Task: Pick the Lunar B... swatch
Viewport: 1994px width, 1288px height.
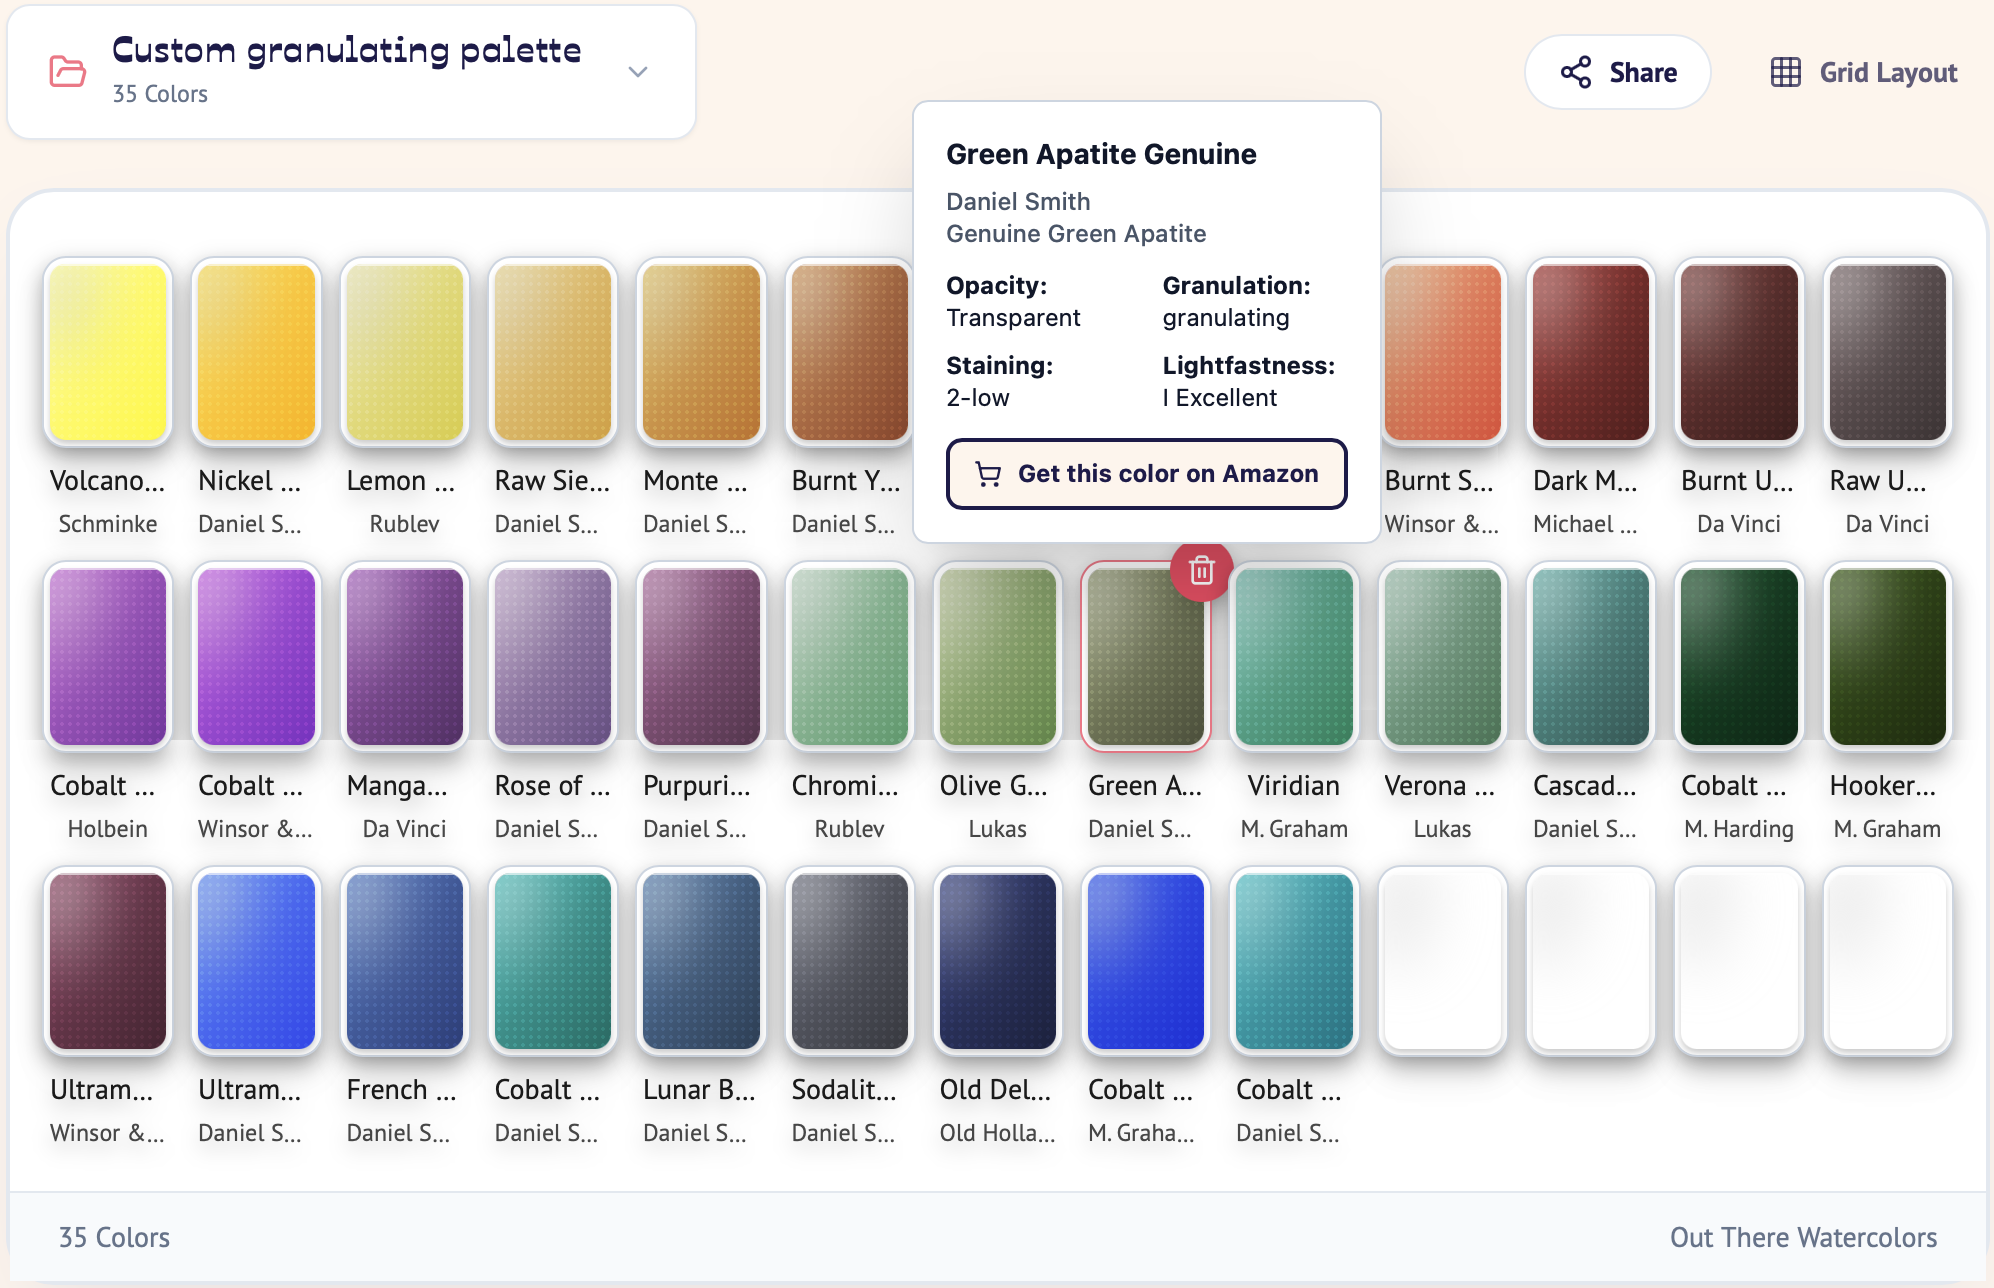Action: (701, 961)
